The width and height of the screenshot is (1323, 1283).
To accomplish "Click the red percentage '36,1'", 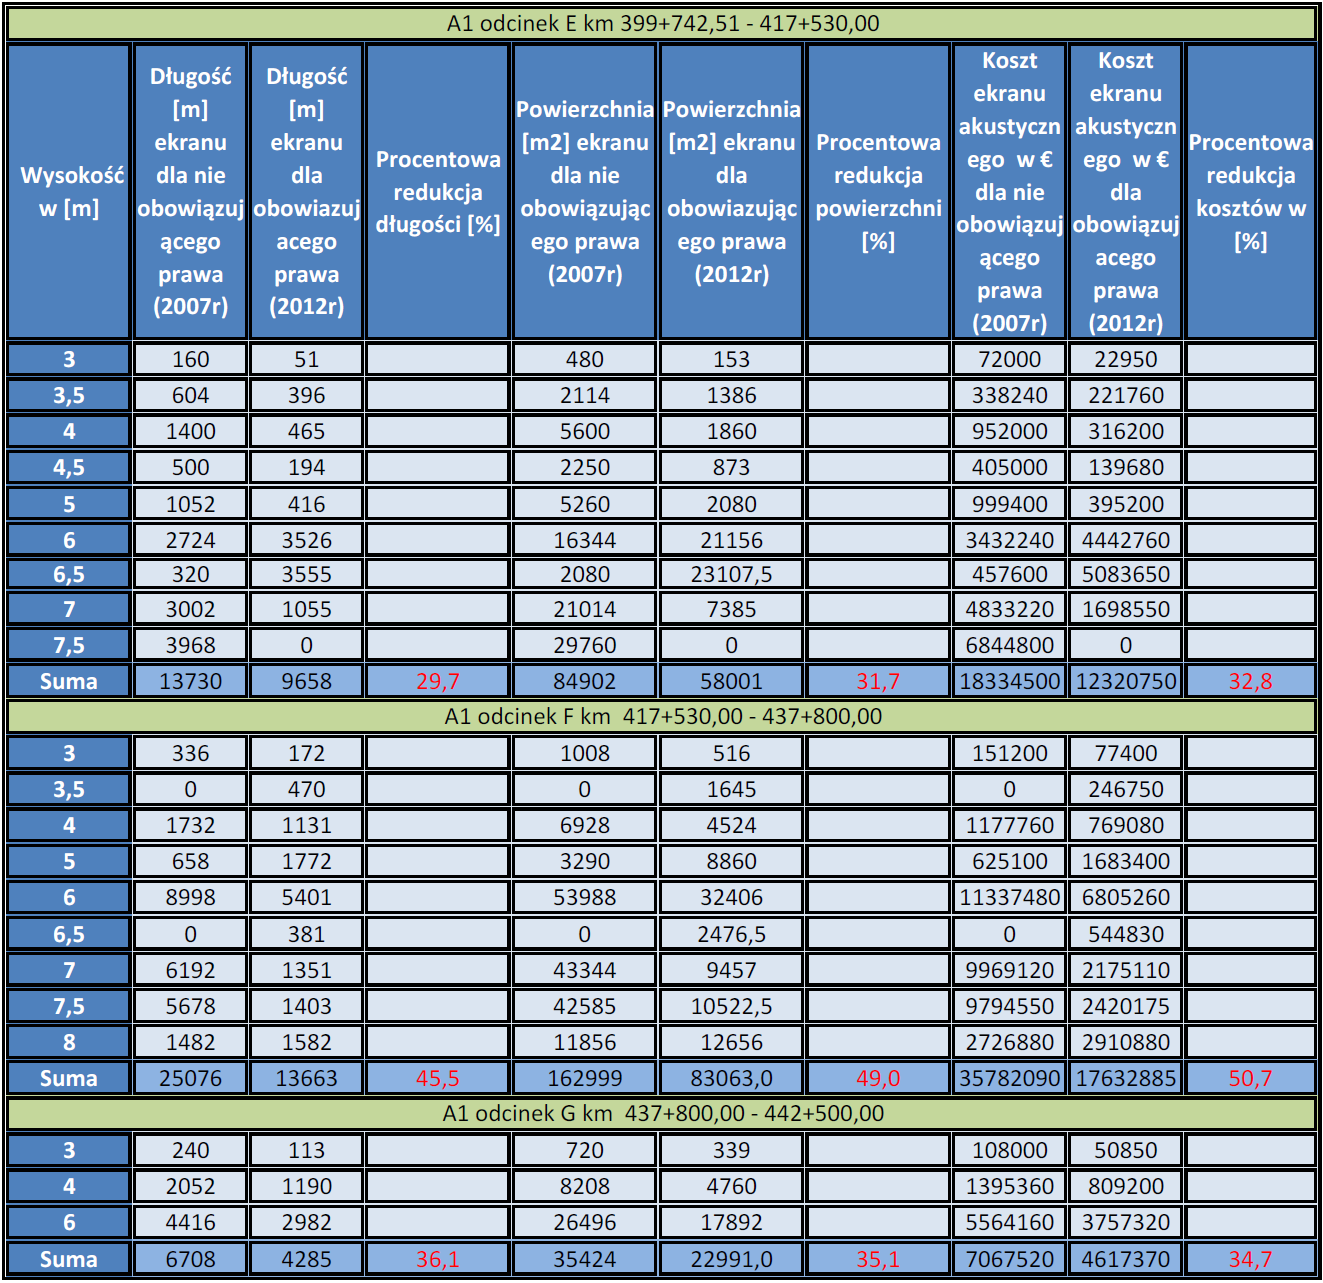I will (x=437, y=1259).
